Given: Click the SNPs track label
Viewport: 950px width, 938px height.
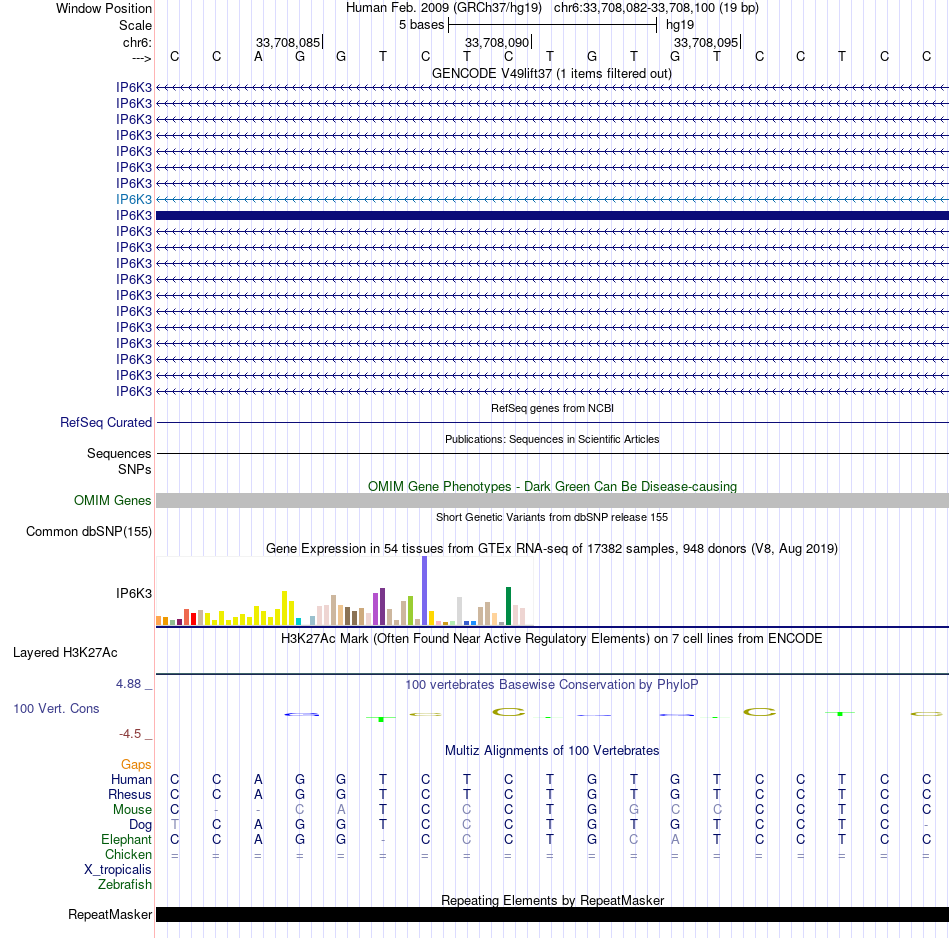Looking at the screenshot, I should point(135,470).
